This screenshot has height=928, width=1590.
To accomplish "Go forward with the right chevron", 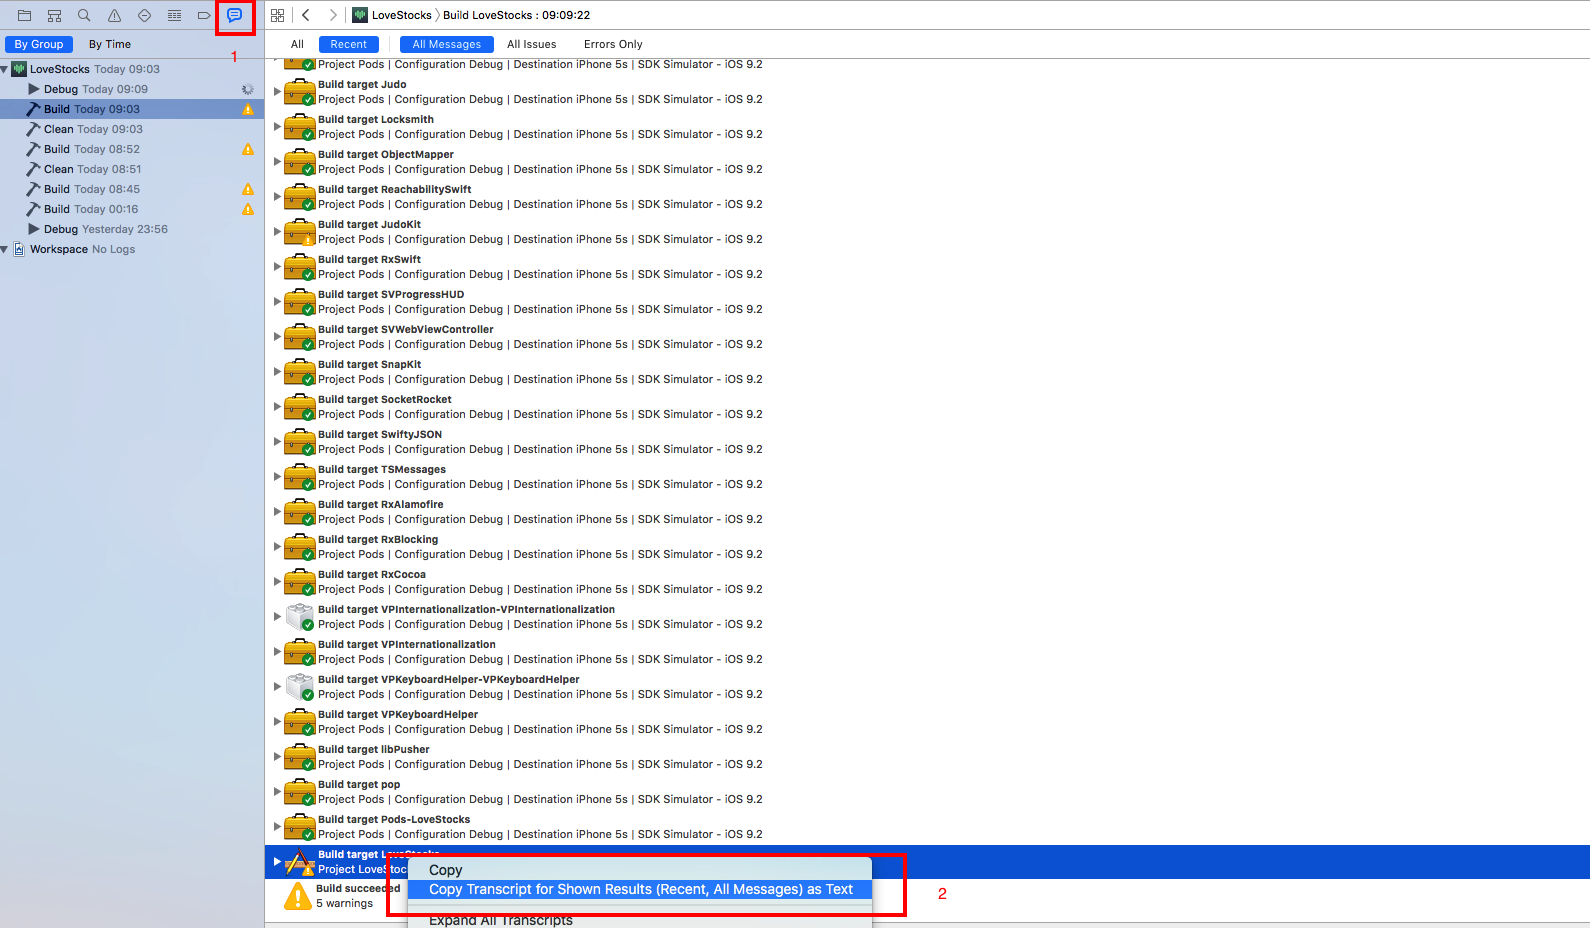I will pyautogui.click(x=333, y=15).
